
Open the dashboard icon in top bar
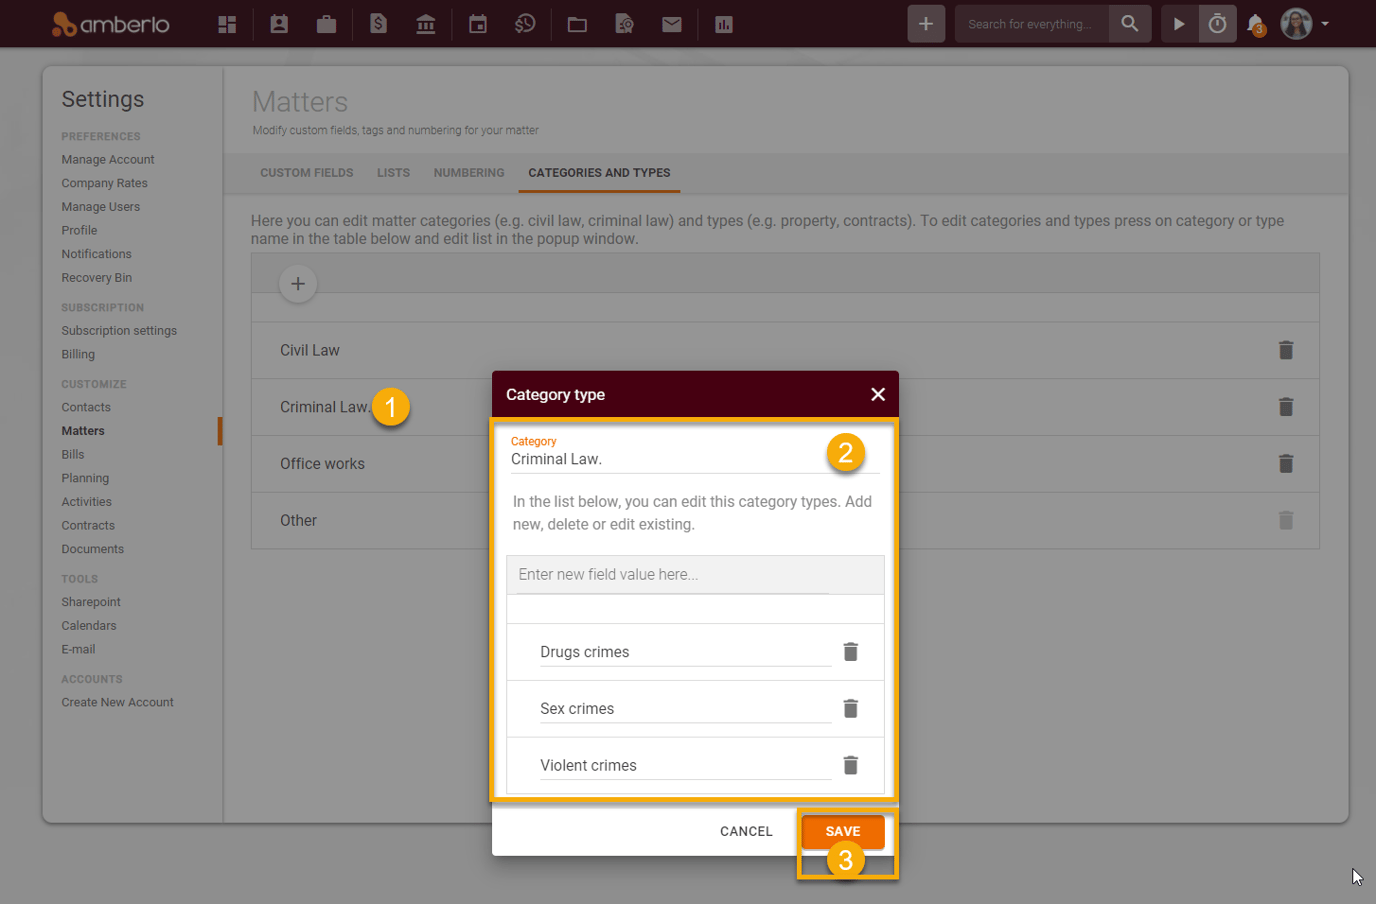click(x=227, y=24)
